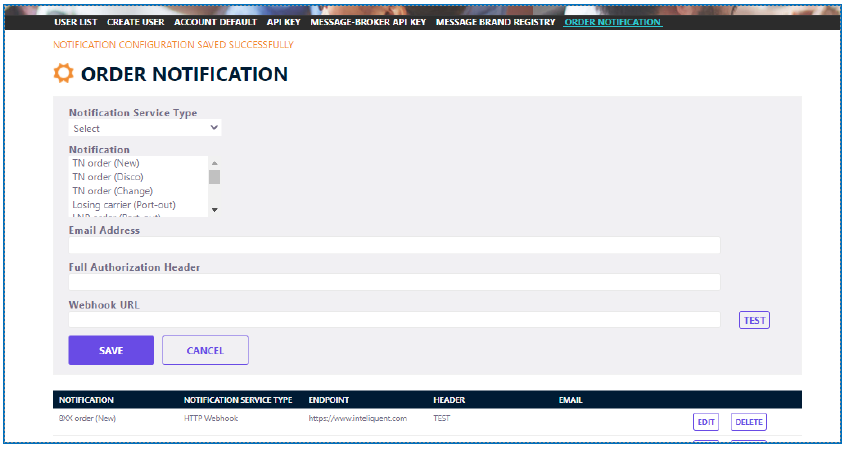Screen dimensions: 846x449
Task: Click the Webhook URL input field
Action: click(394, 320)
